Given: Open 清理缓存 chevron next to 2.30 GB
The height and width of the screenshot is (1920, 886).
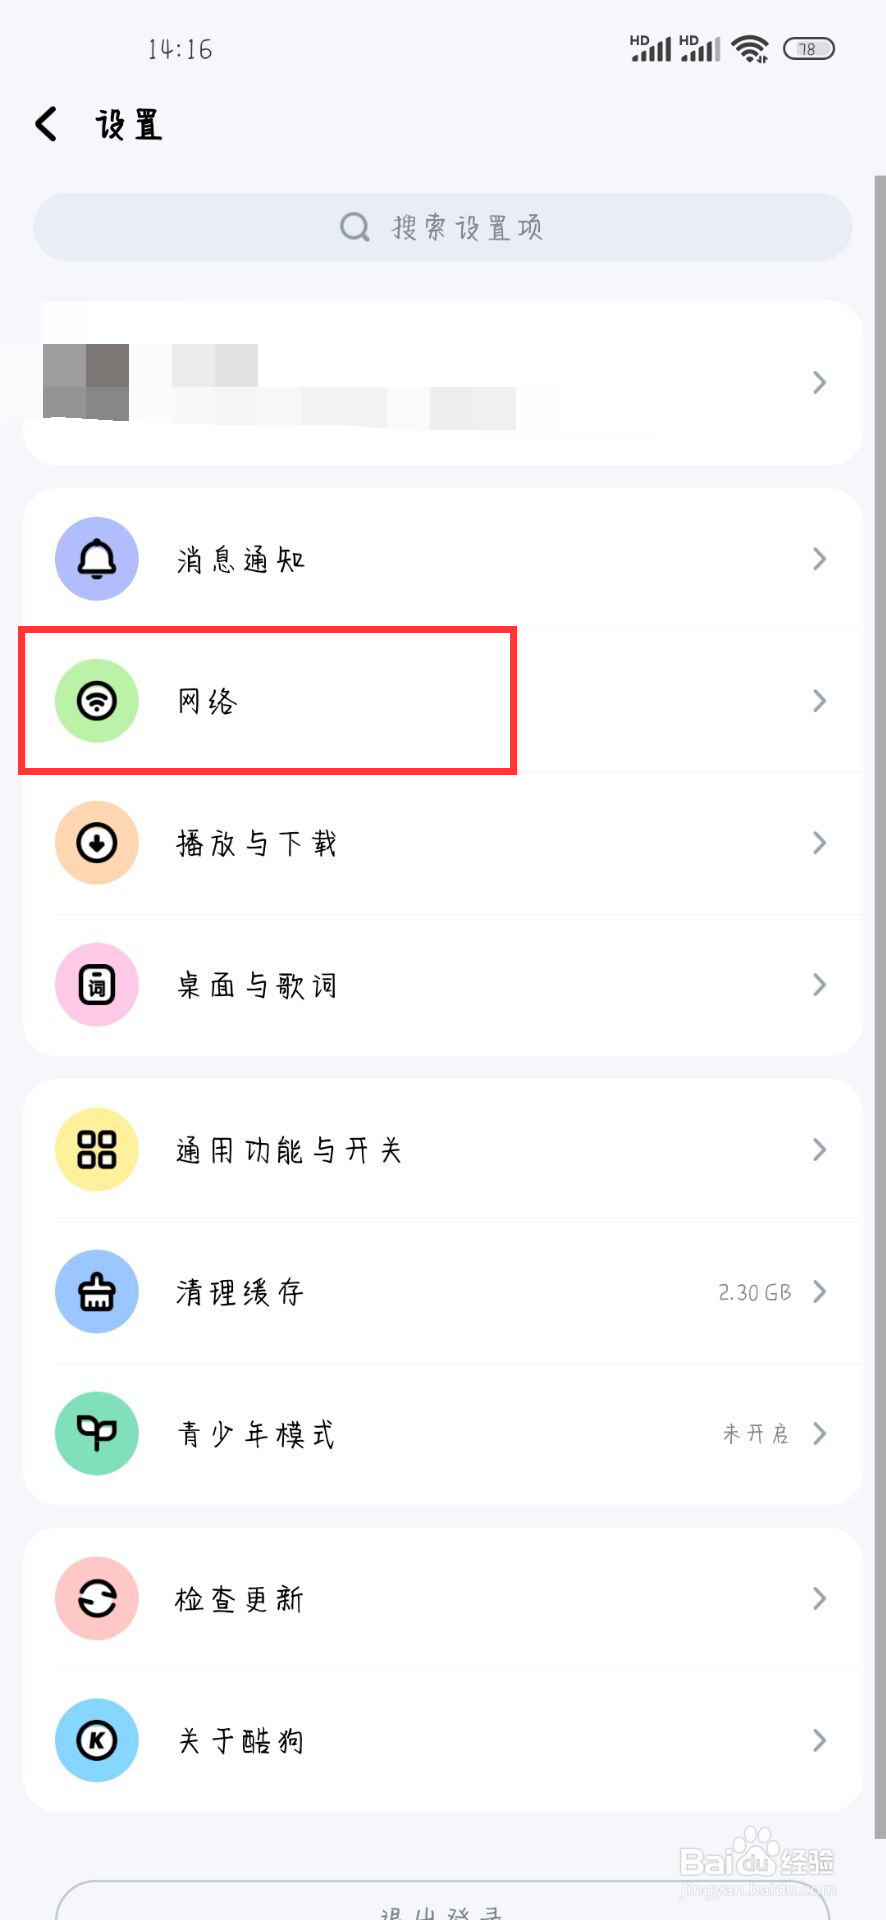Looking at the screenshot, I should pos(819,1292).
